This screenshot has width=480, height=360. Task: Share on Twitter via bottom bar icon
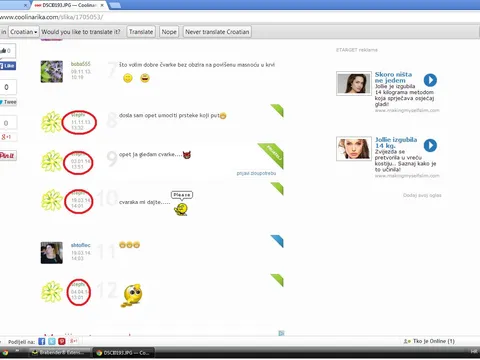point(52,341)
